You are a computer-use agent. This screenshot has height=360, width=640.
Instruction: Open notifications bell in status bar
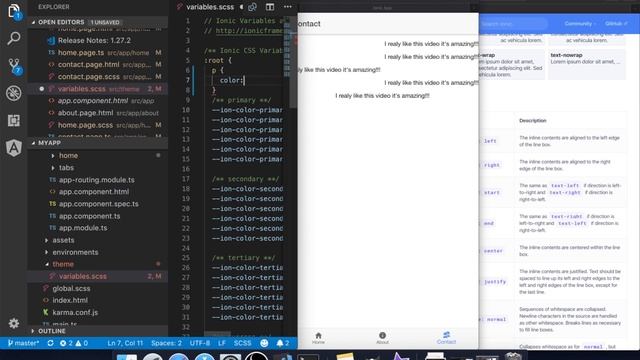point(282,343)
